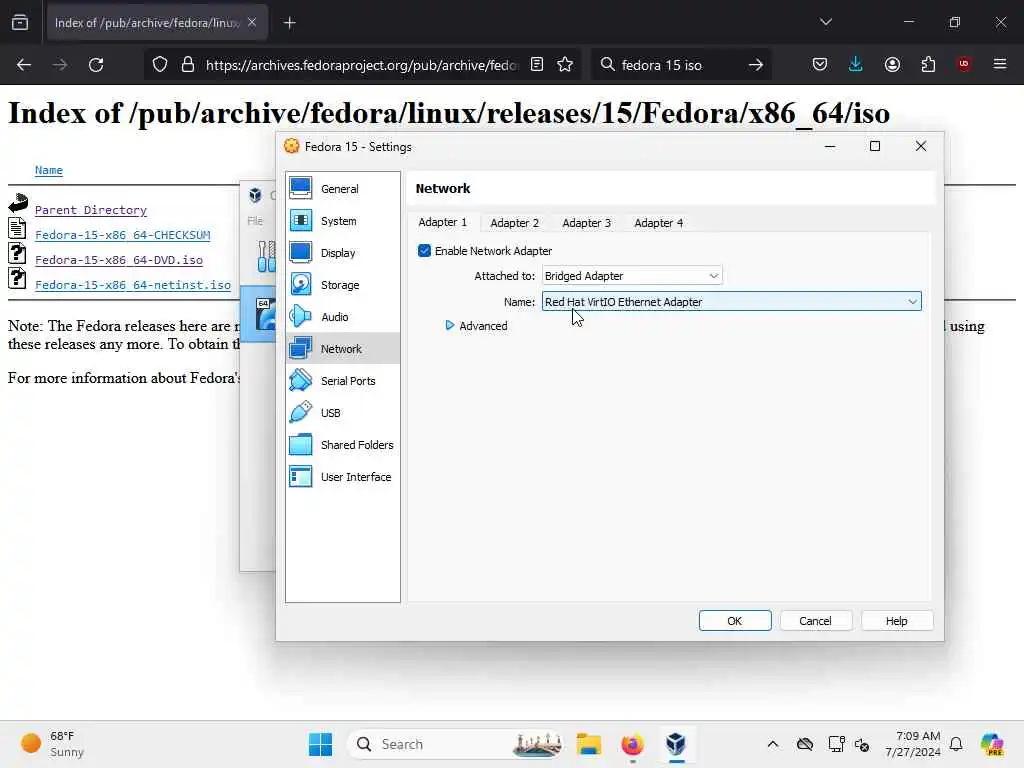
Task: Open Display settings category icon
Action: [300, 253]
